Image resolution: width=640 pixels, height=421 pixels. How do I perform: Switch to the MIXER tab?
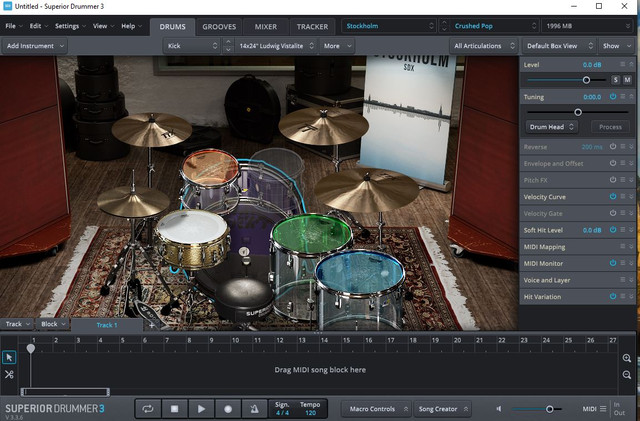(x=266, y=27)
